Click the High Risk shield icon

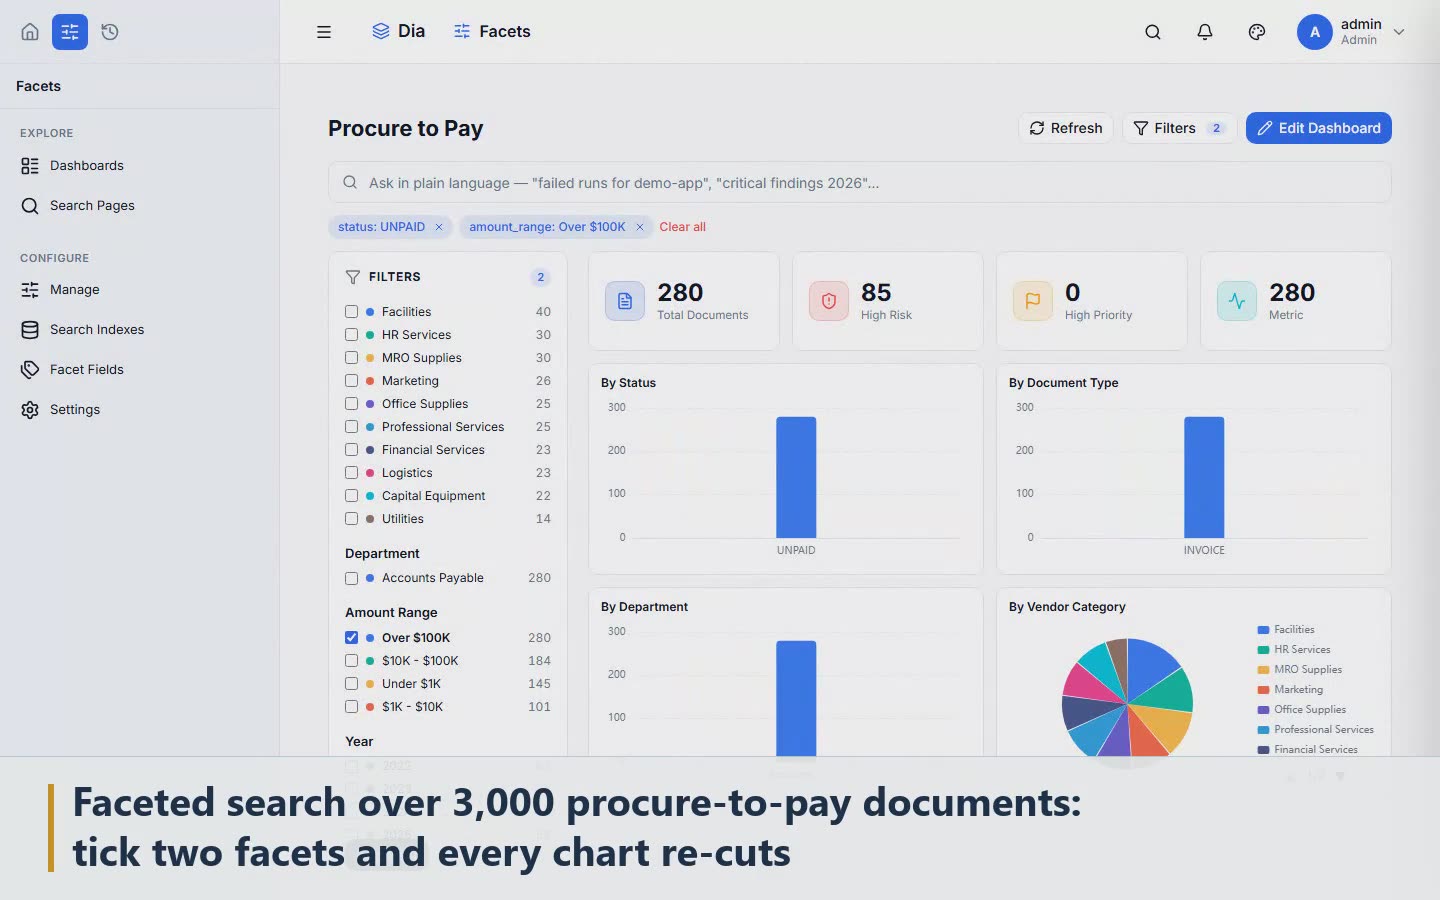[829, 301]
